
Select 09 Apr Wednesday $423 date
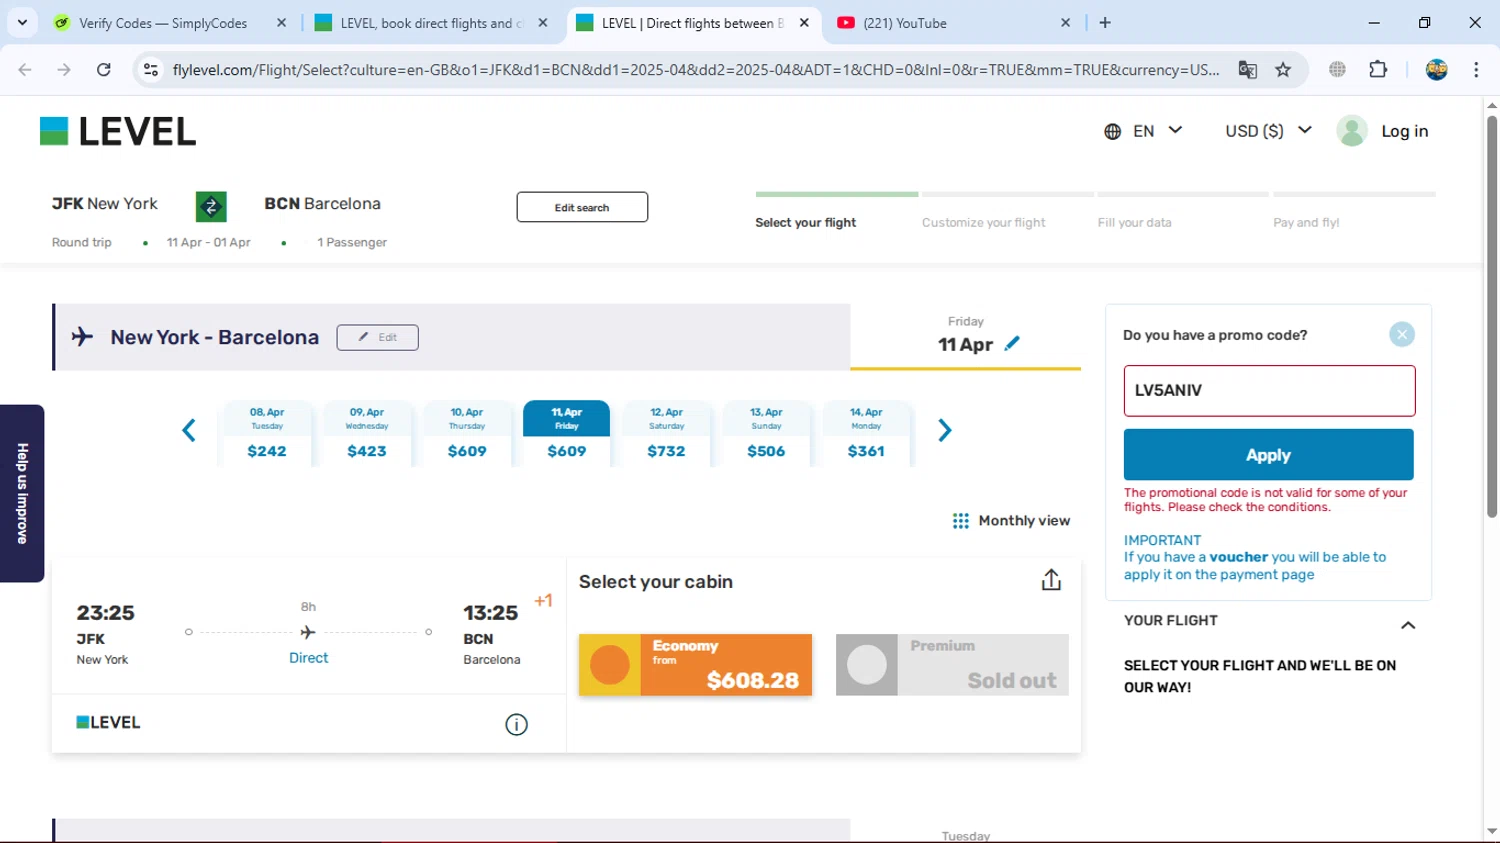pyautogui.click(x=367, y=433)
